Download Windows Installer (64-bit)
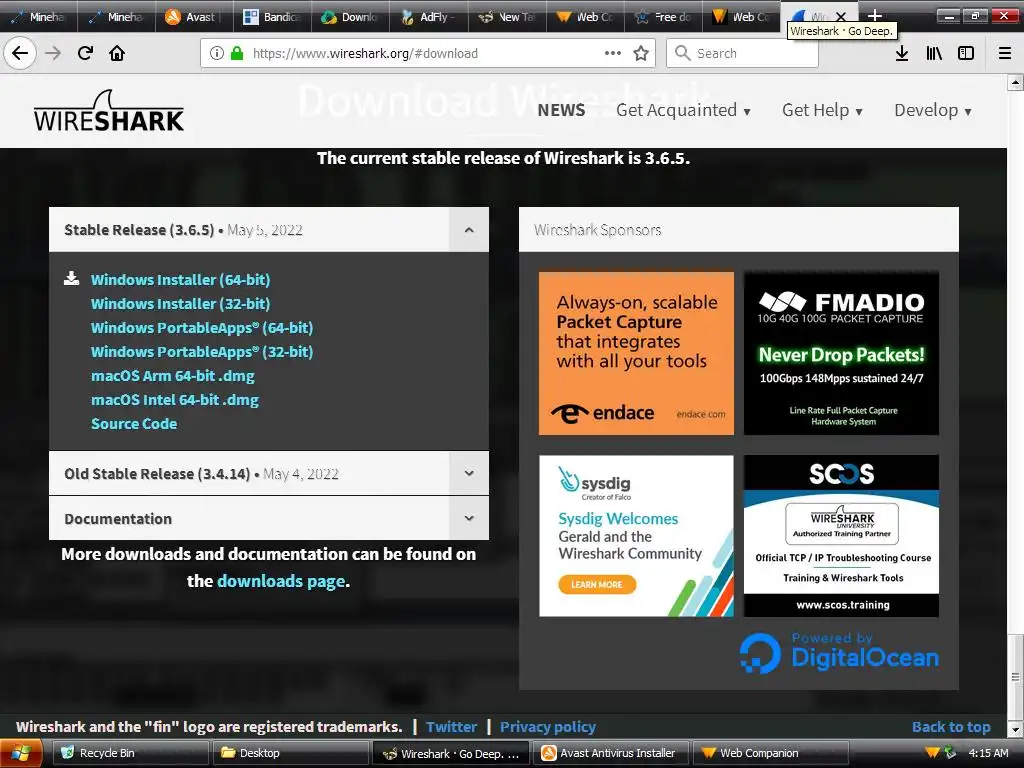 pos(180,280)
